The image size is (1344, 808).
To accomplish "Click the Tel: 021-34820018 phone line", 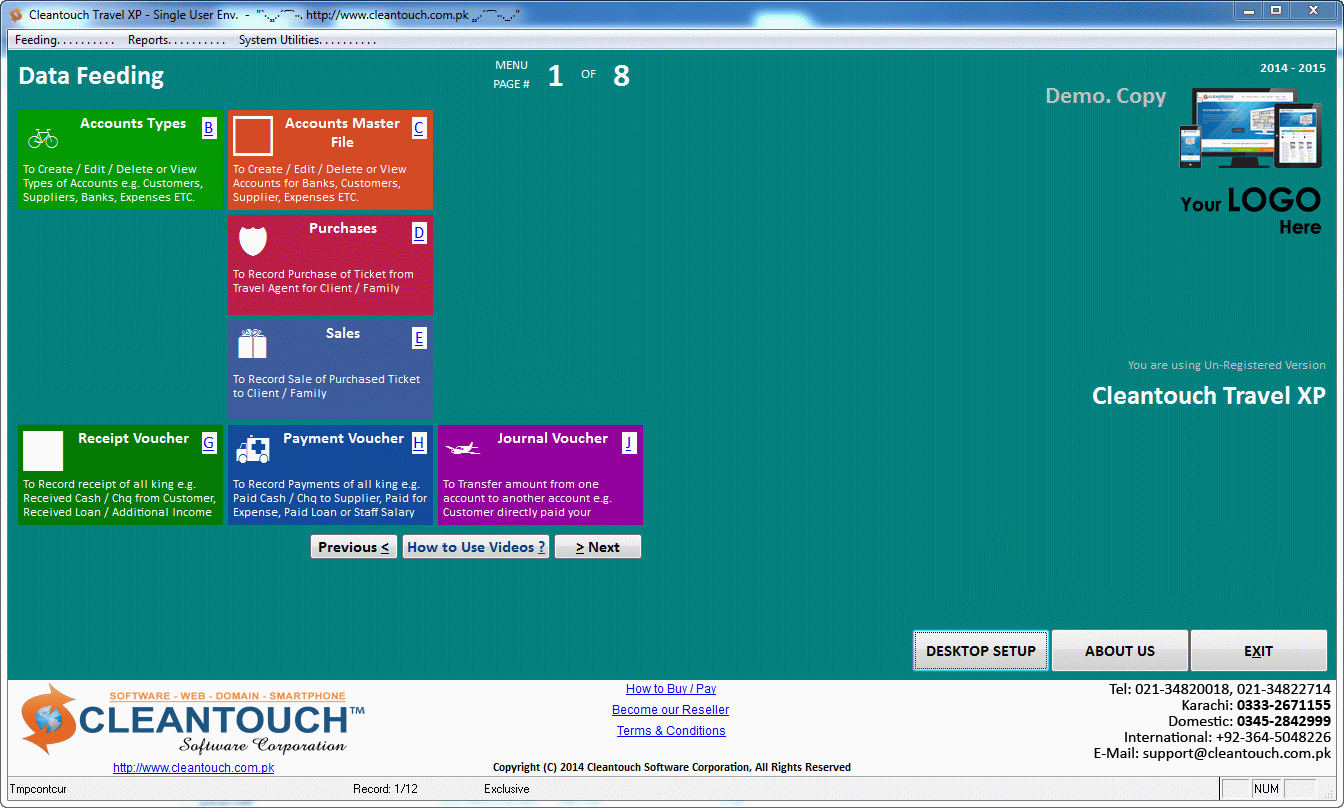I will (1220, 689).
